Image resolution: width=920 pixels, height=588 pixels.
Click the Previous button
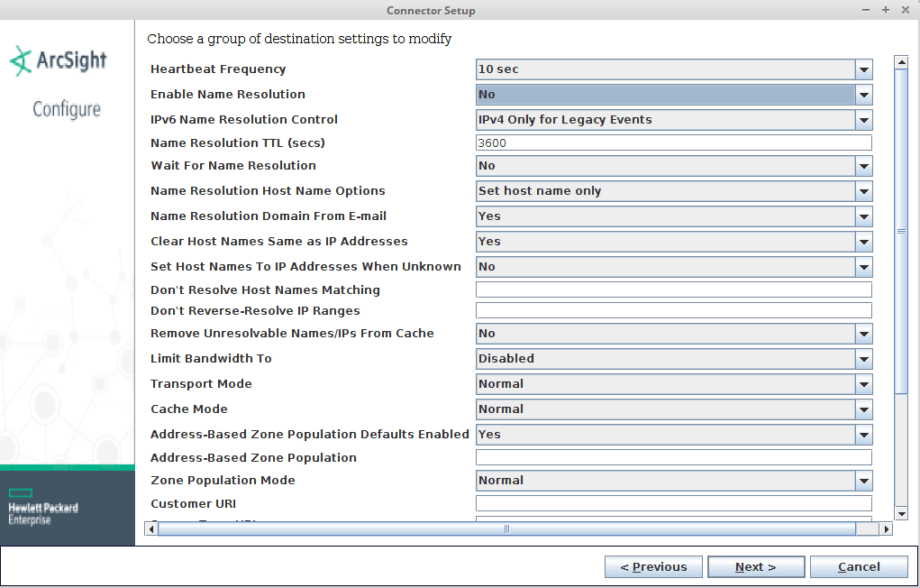tap(653, 567)
